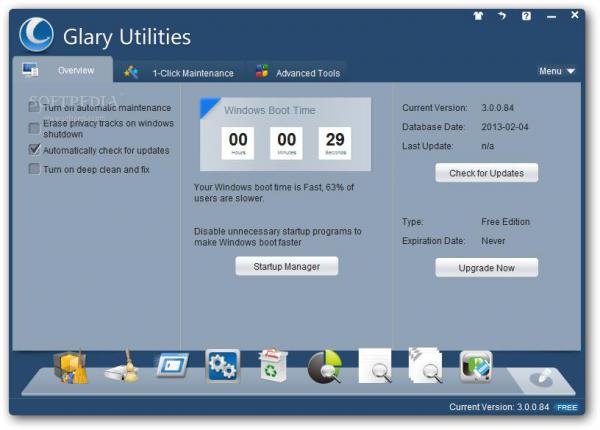600x430 pixels.
Task: Click the 29 seconds counter box
Action: pos(335,143)
